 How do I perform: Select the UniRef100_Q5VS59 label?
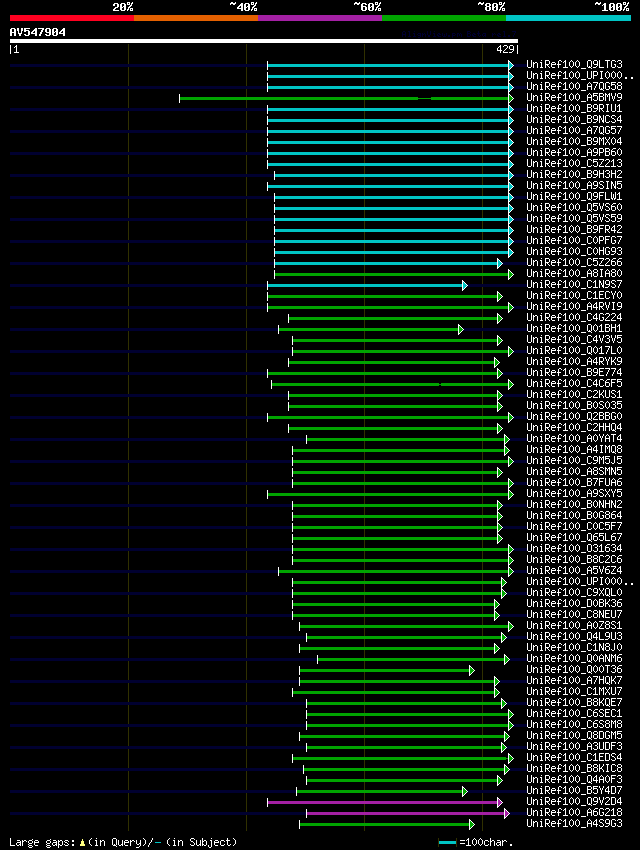574,218
